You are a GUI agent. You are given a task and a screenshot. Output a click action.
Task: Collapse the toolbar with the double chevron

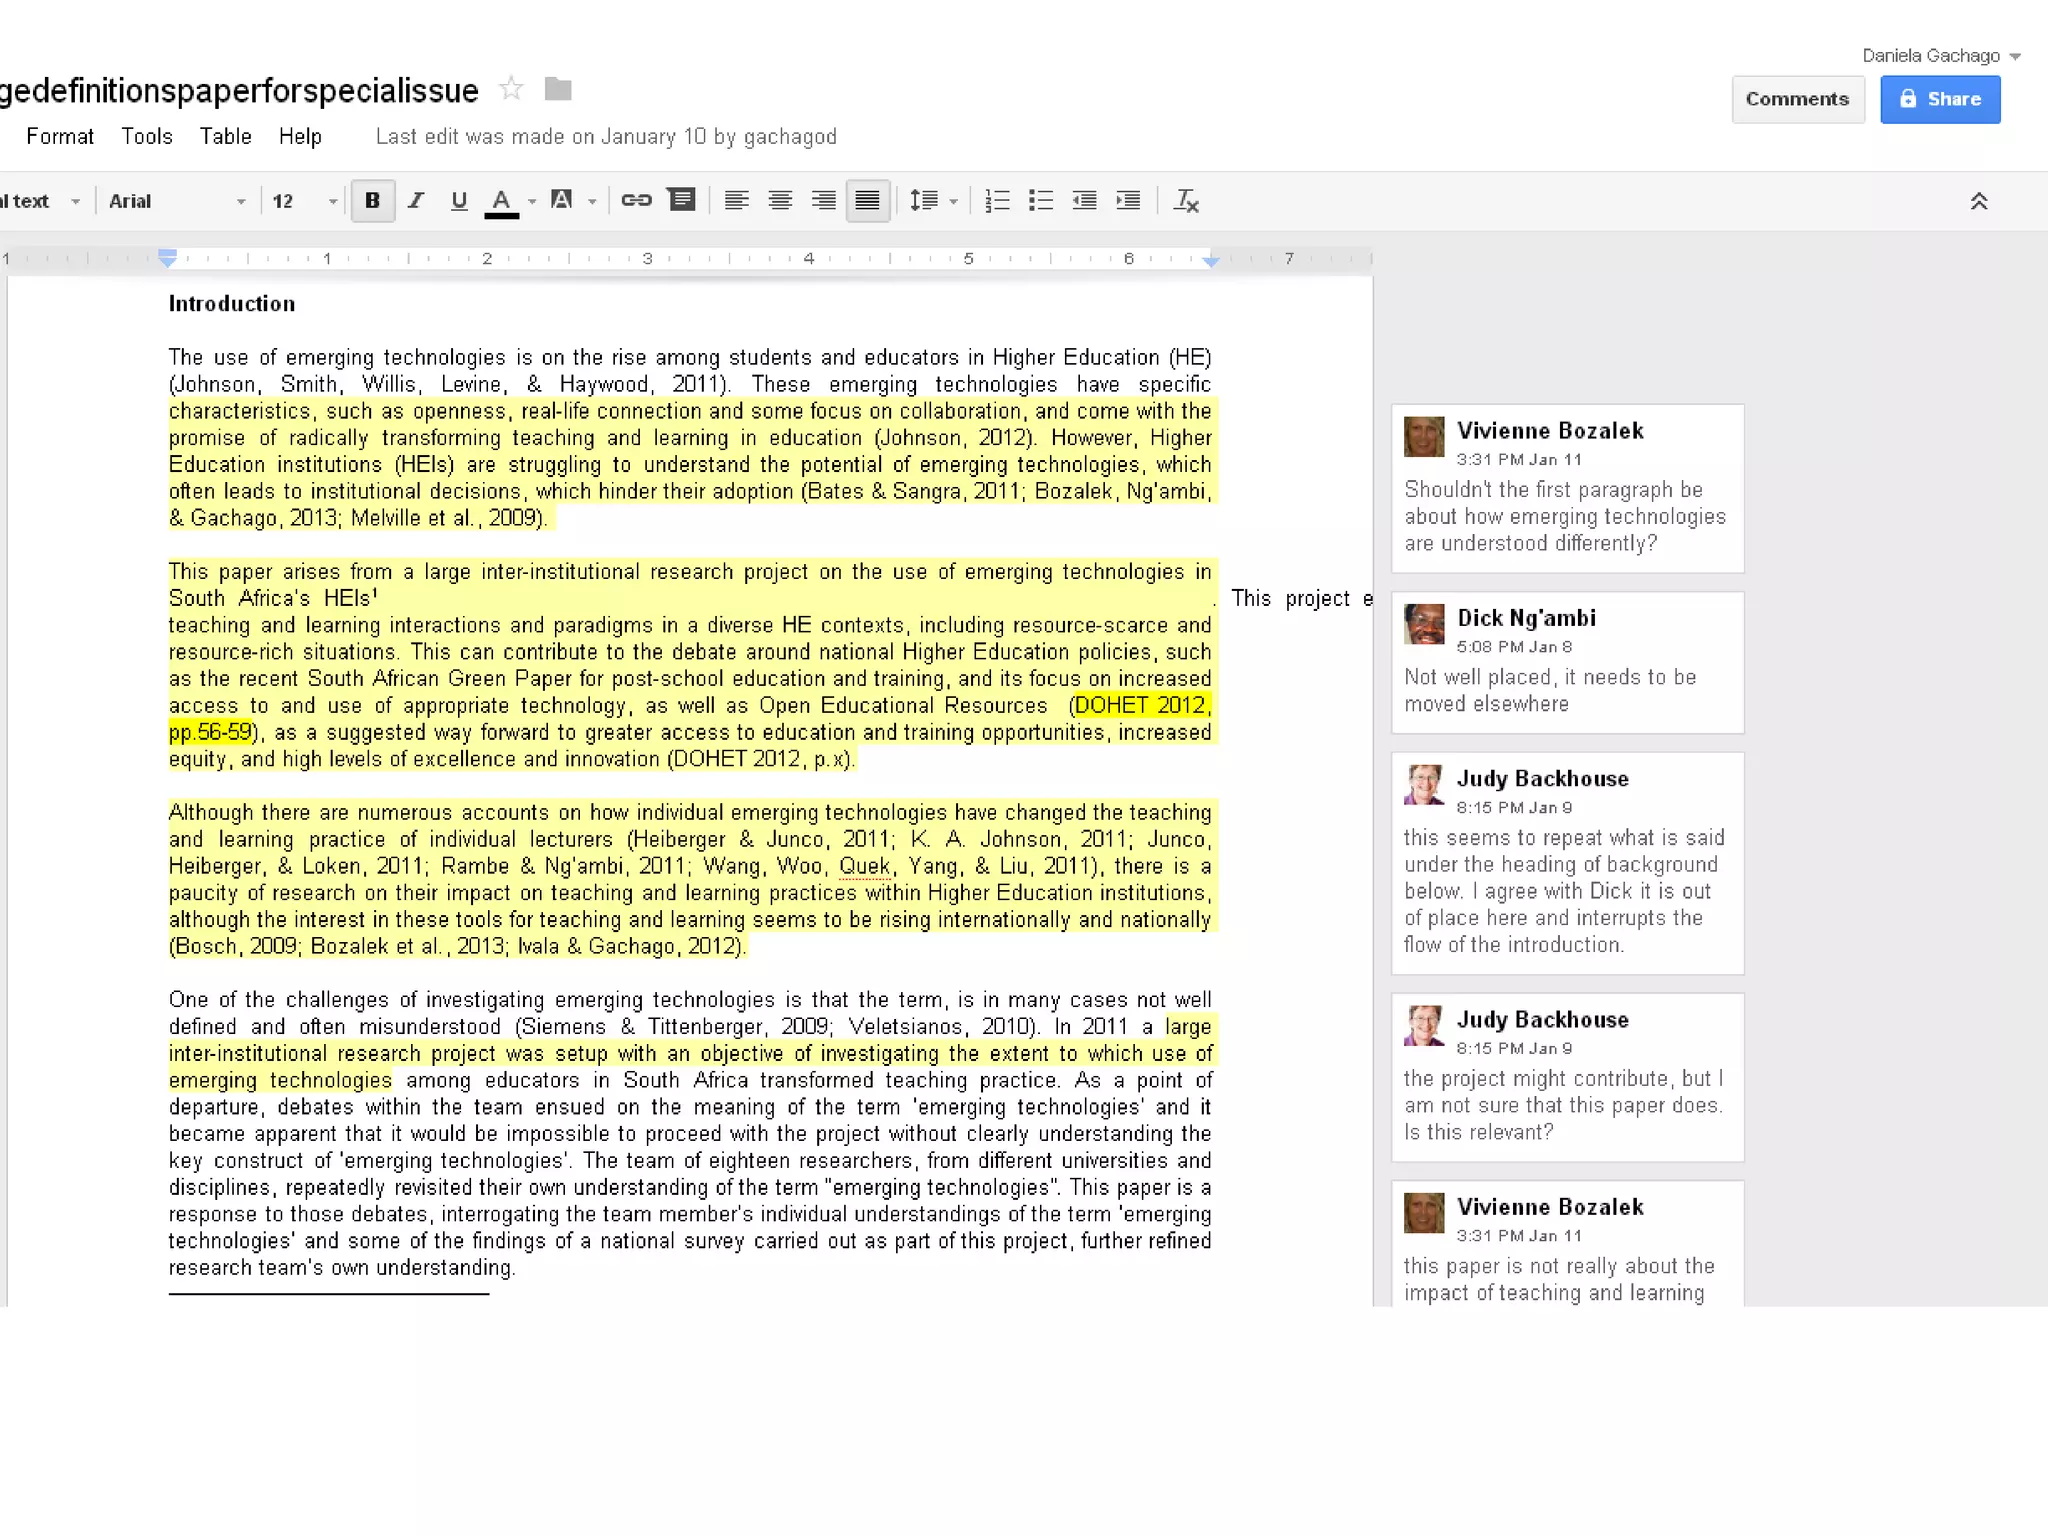1979,201
